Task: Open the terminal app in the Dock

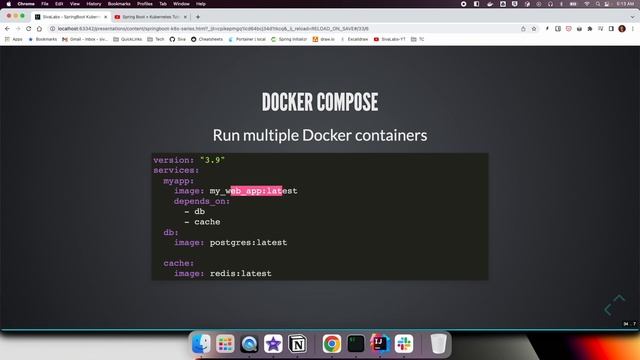Action: pos(356,344)
